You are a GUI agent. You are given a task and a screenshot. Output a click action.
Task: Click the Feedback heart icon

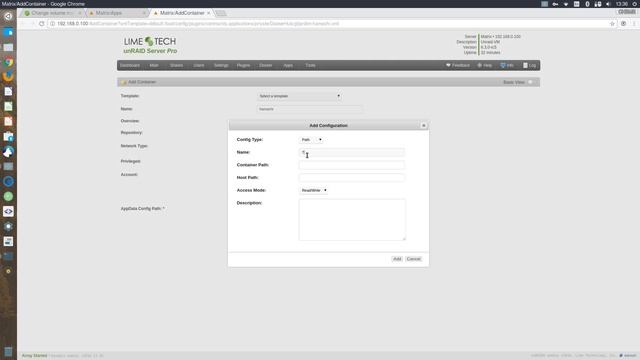[x=448, y=65]
